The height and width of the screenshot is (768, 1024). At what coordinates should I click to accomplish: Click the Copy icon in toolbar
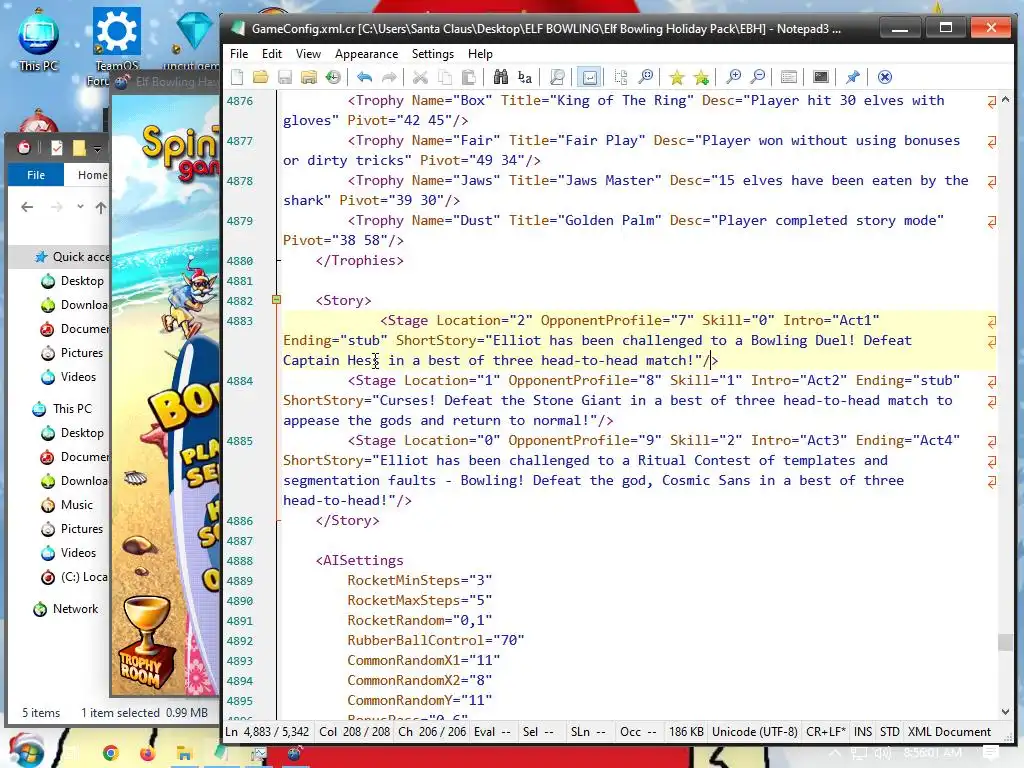point(444,77)
